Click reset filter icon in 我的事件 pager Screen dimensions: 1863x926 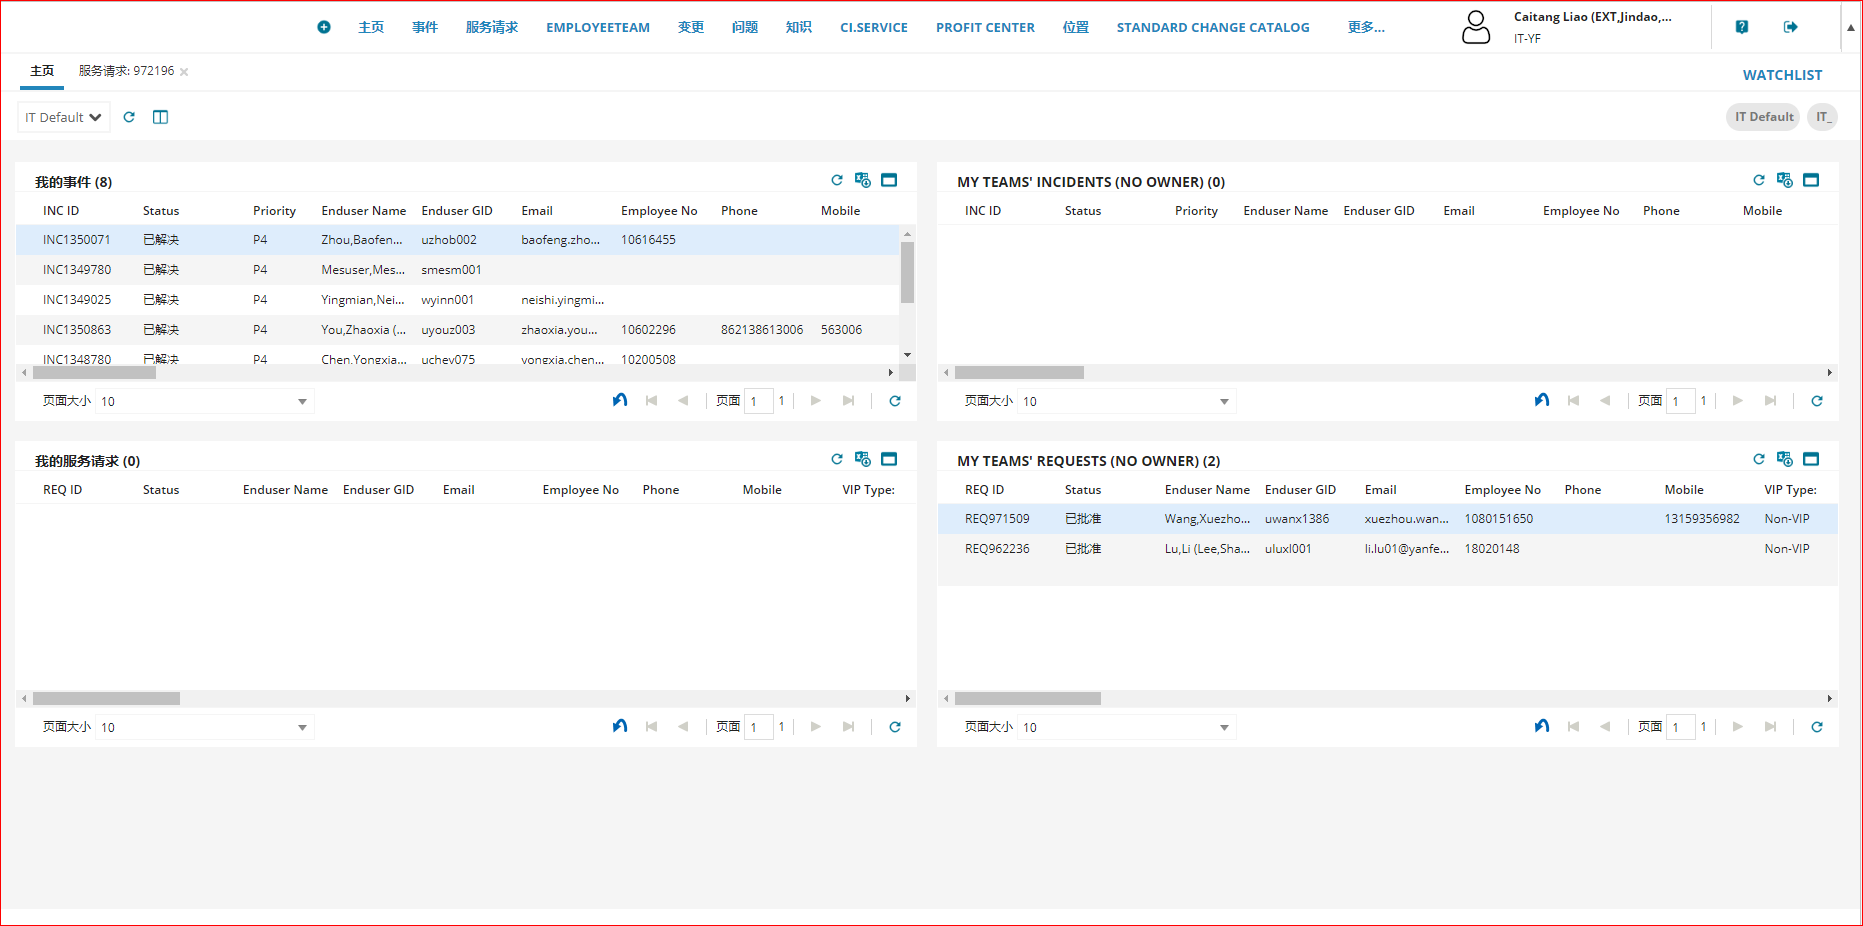point(620,400)
